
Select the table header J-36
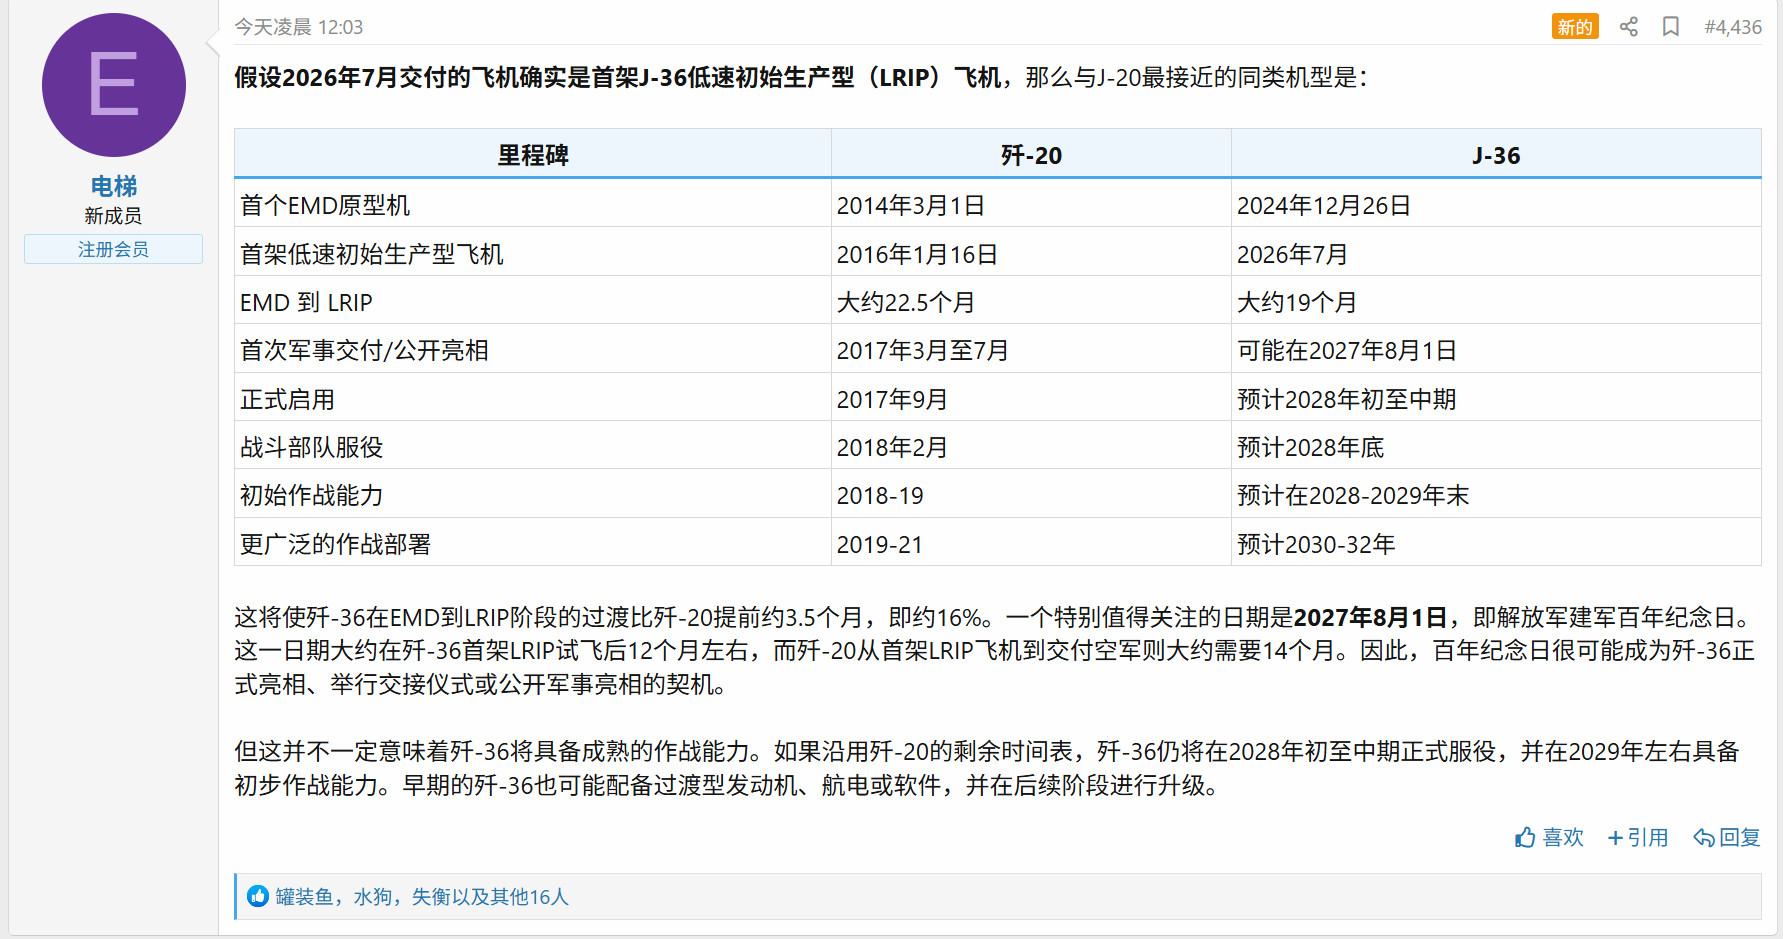pos(1496,155)
